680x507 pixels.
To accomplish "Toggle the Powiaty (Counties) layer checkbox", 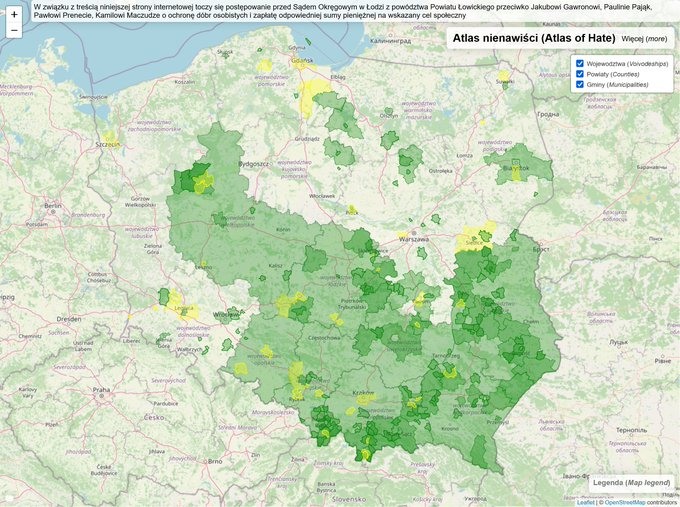I will 580,74.
